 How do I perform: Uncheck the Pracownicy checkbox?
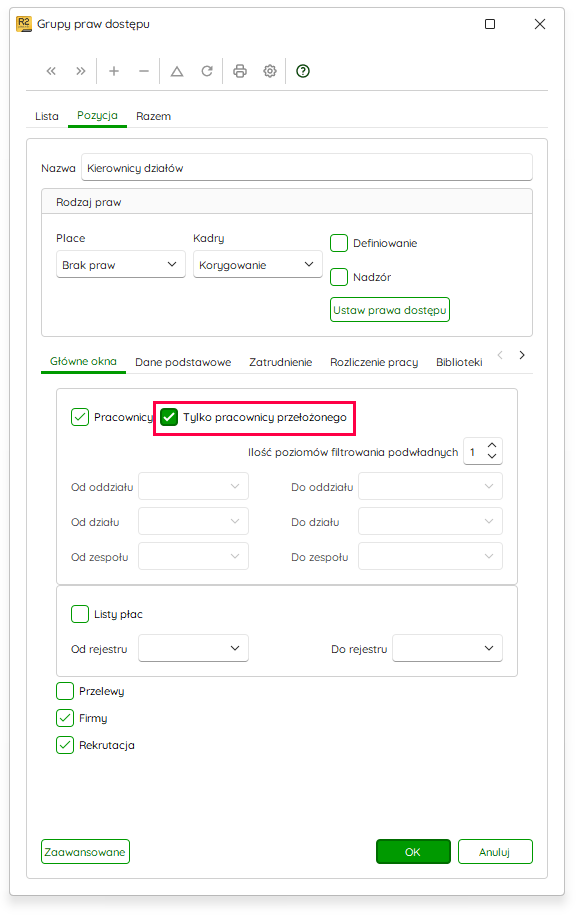tap(80, 417)
